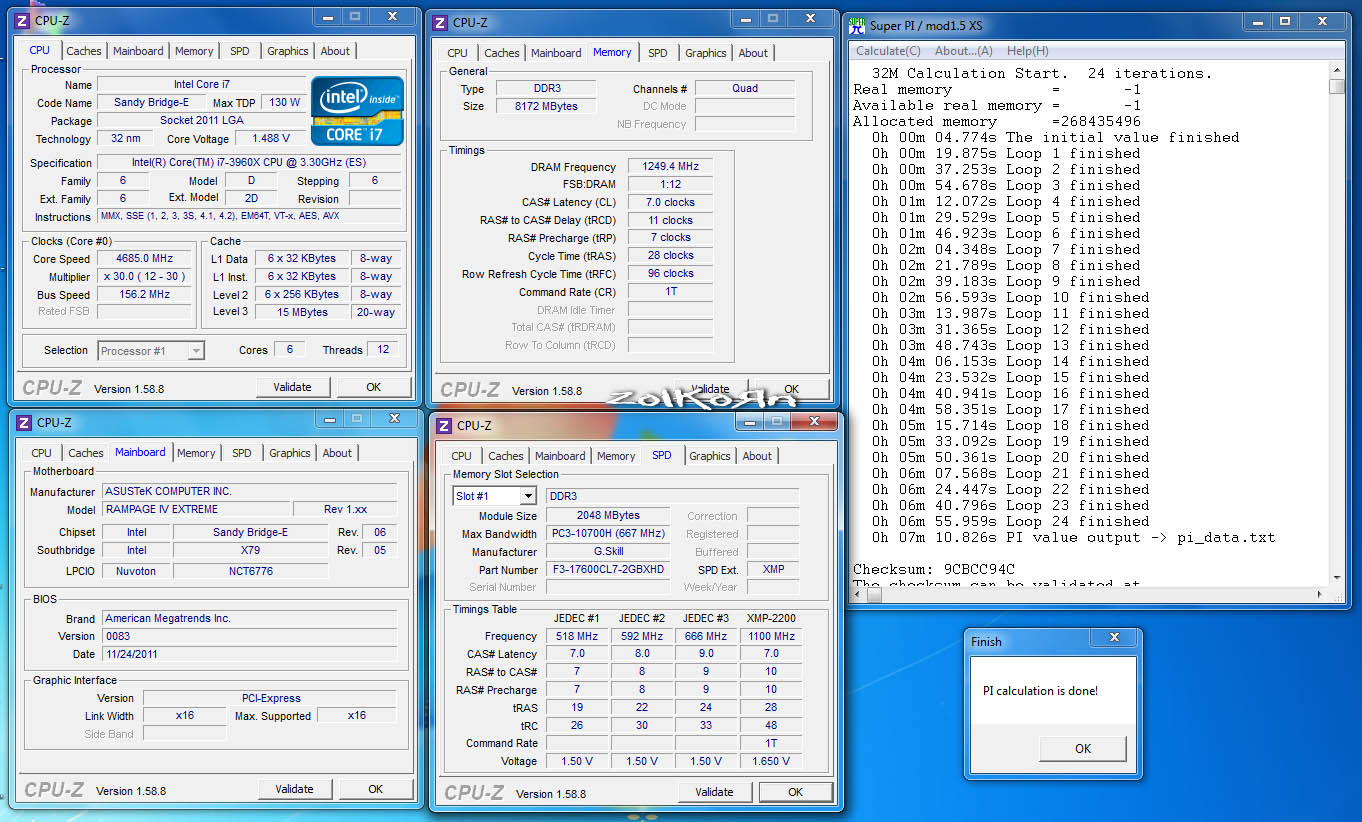Select Mainboard tab in the SPD window
Image resolution: width=1362 pixels, height=822 pixels.
click(x=560, y=456)
